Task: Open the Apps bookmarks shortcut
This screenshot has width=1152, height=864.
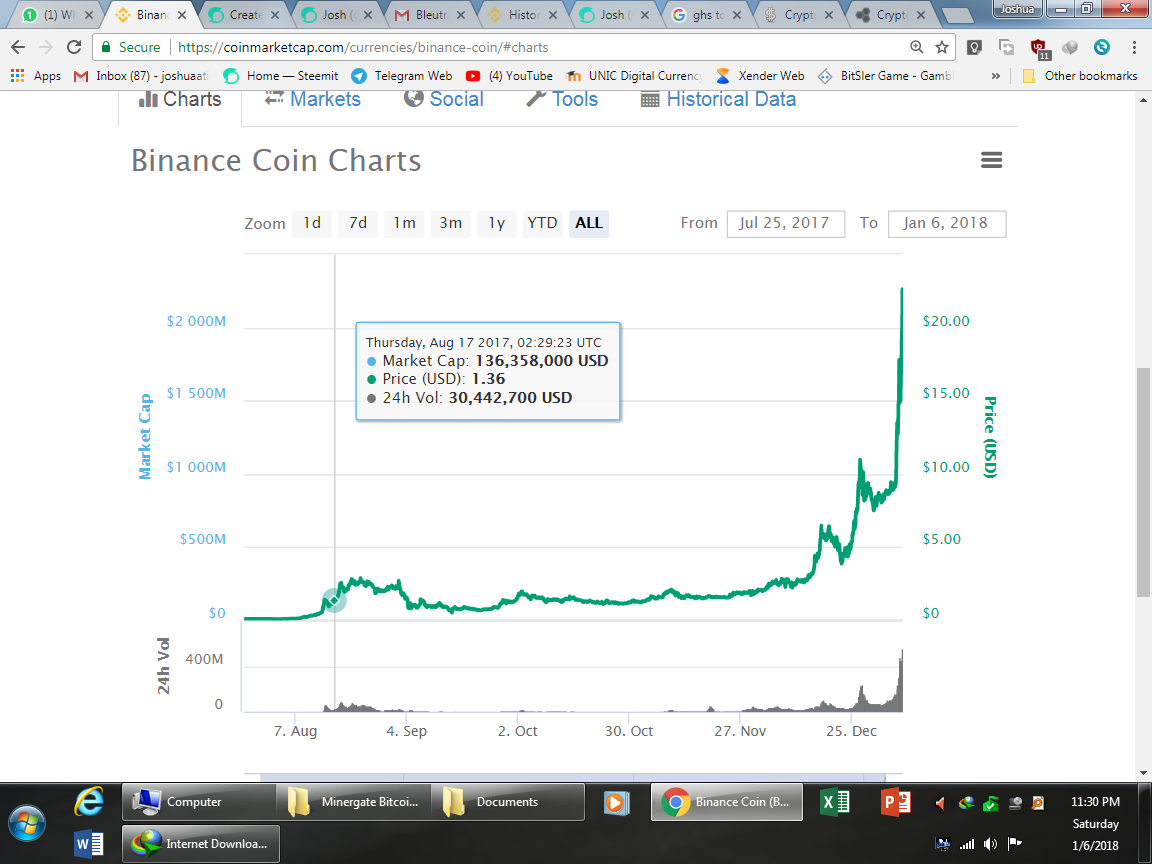Action: point(36,76)
